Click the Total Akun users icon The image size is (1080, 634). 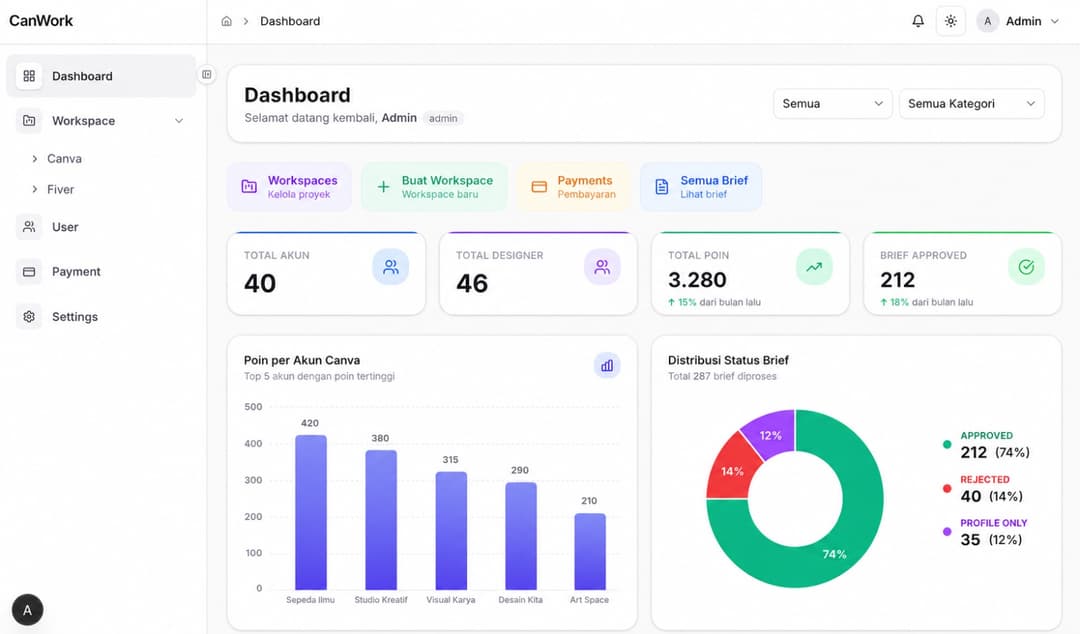click(391, 267)
